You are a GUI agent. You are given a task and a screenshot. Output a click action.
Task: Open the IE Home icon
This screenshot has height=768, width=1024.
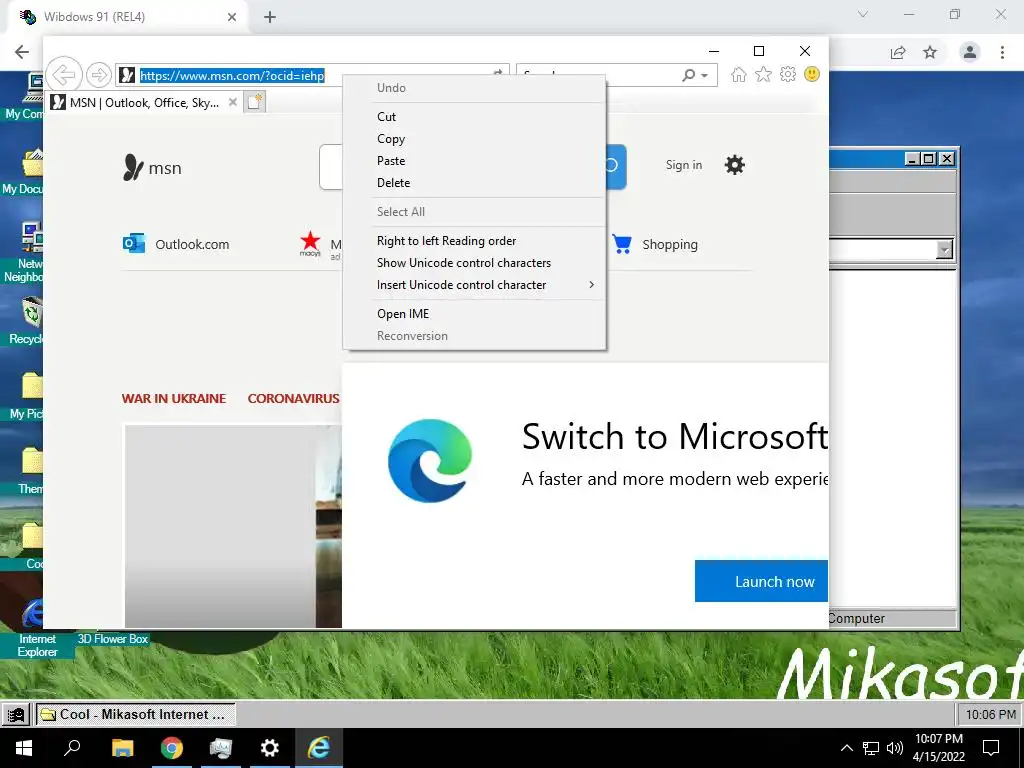(x=739, y=74)
